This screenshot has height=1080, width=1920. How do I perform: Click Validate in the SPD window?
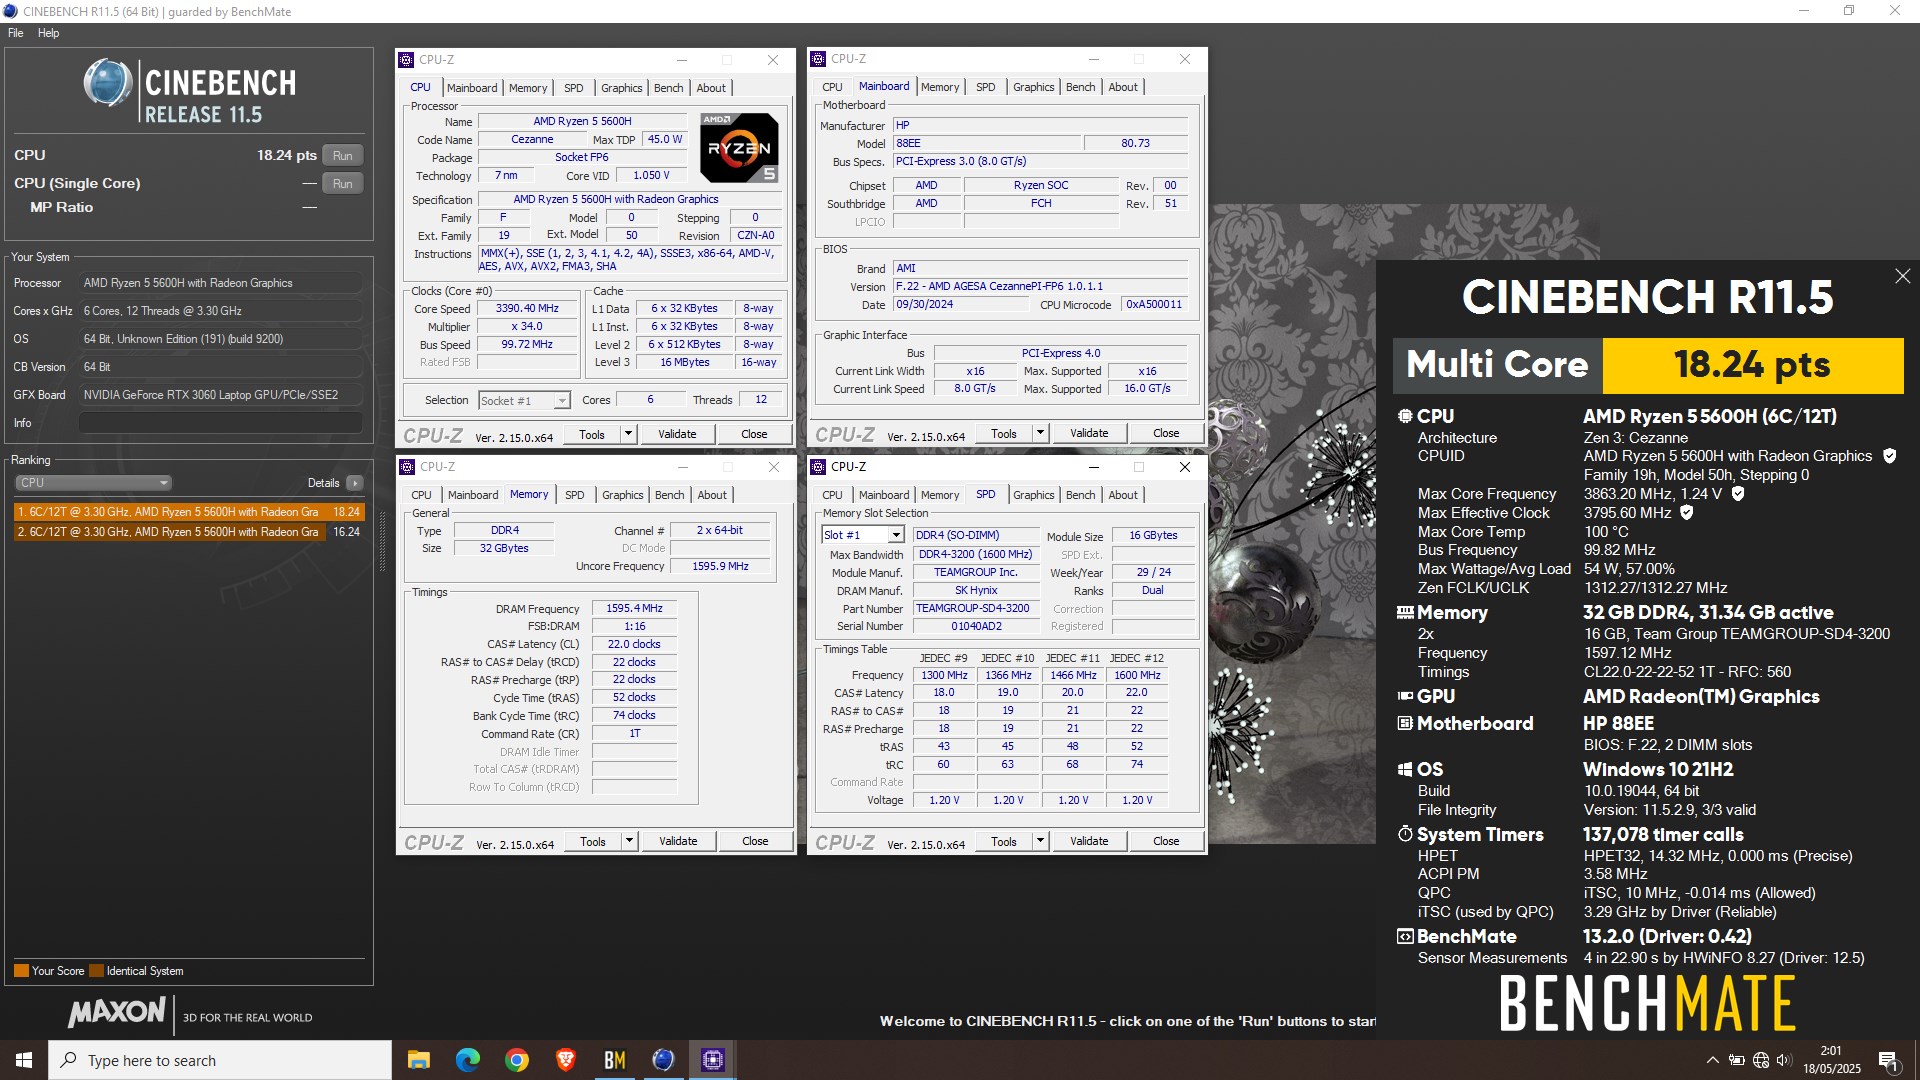tap(1089, 841)
